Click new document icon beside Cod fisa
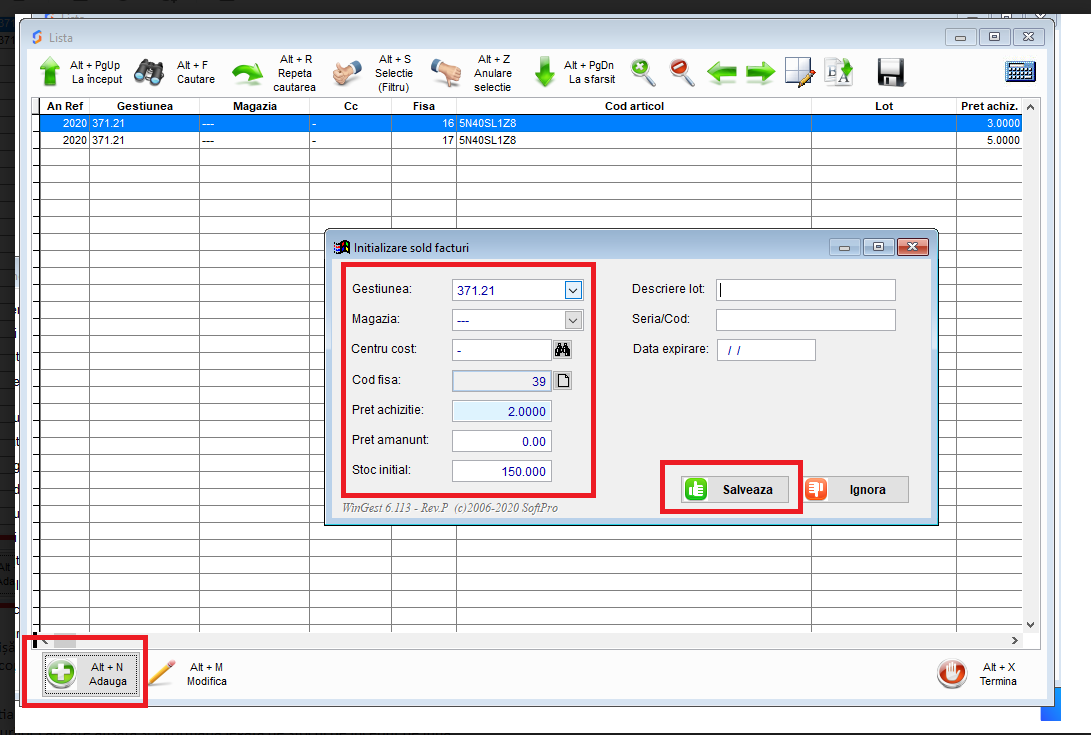The width and height of the screenshot is (1091, 735). point(563,381)
